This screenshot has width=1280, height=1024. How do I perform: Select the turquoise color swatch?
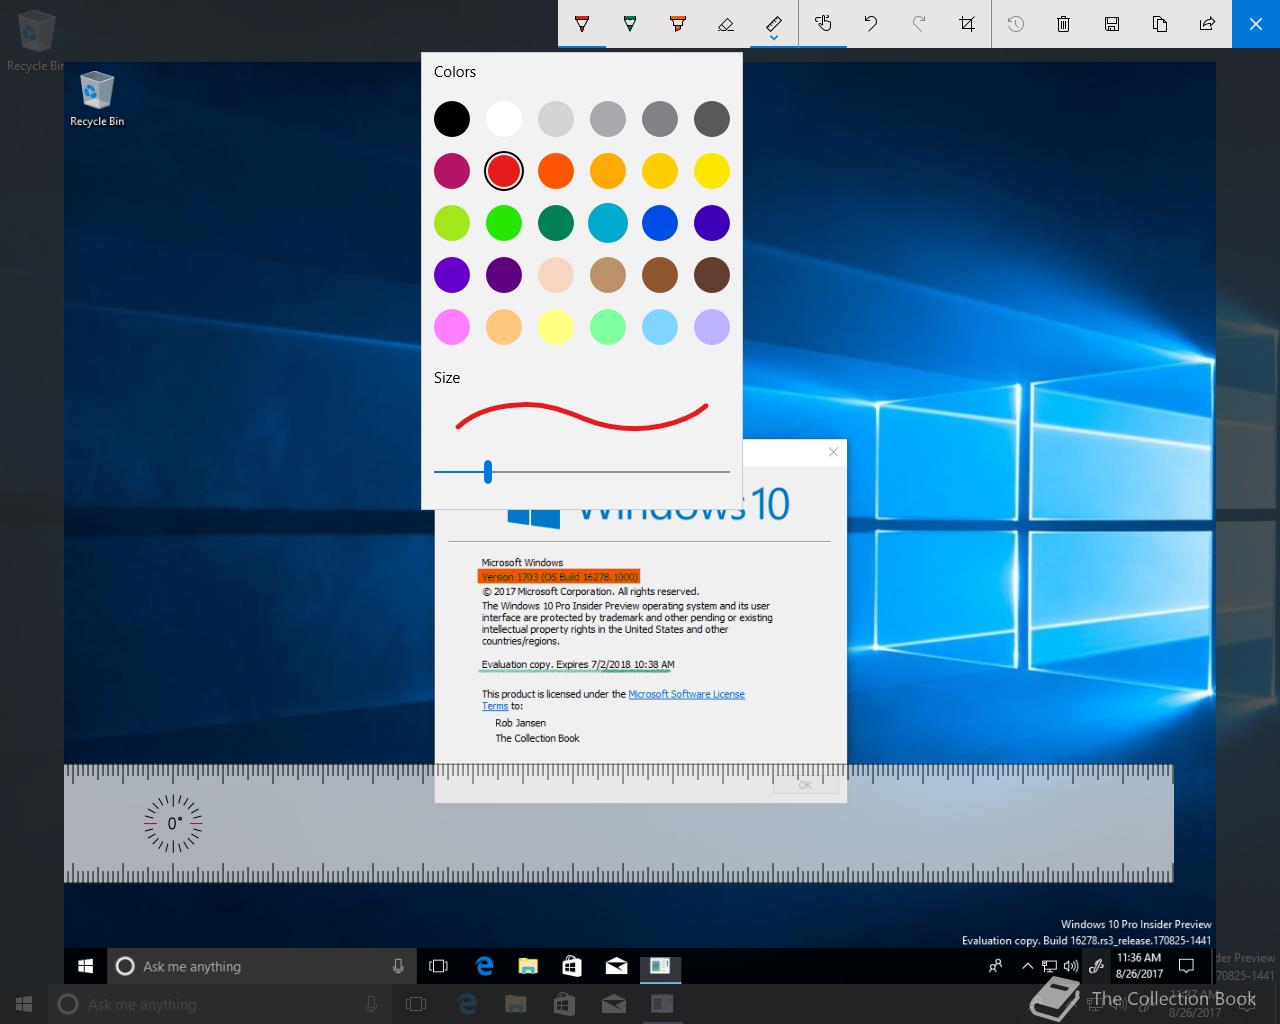click(x=608, y=223)
